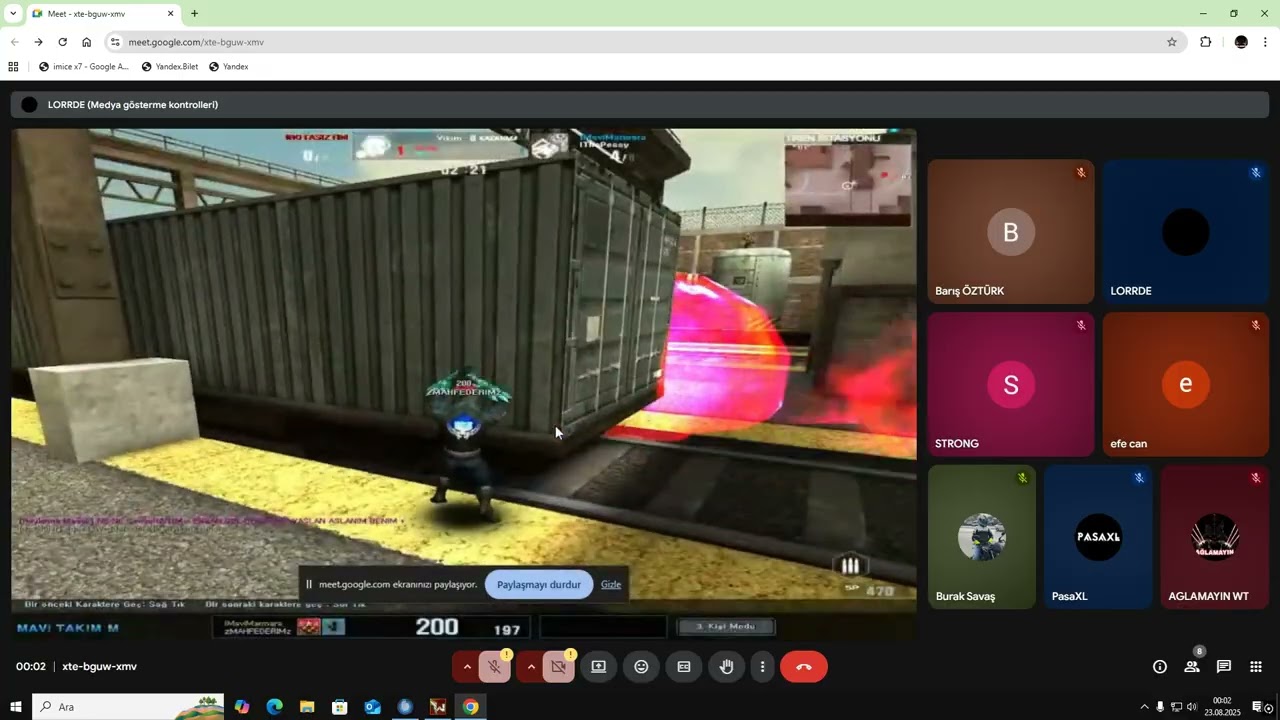This screenshot has height=720, width=1280.
Task: Reload the page in Chrome
Action: click(x=62, y=42)
